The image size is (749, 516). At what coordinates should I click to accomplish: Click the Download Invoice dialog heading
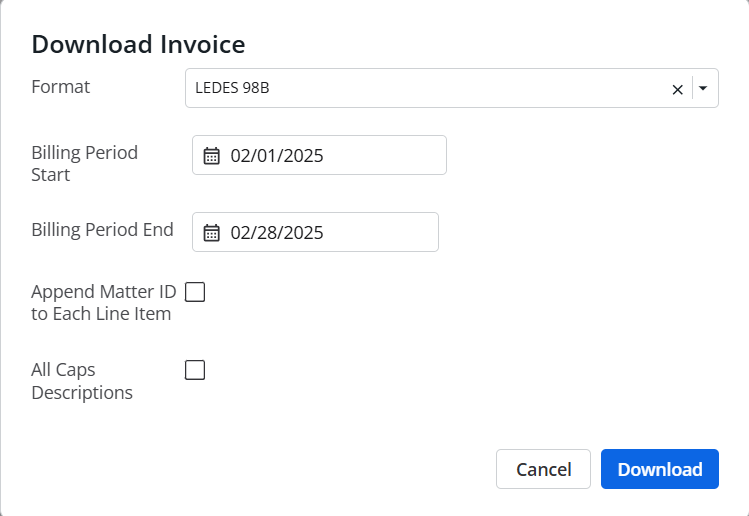[138, 44]
